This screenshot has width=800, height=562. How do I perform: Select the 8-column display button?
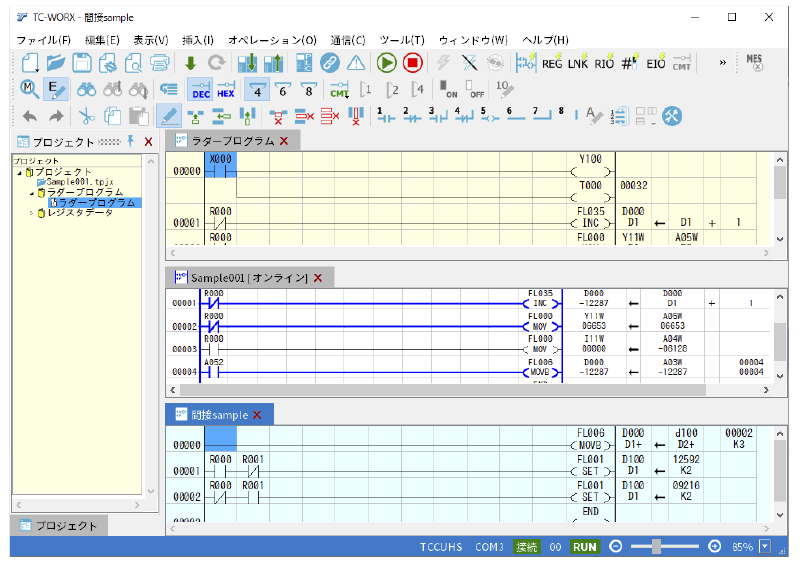(309, 89)
